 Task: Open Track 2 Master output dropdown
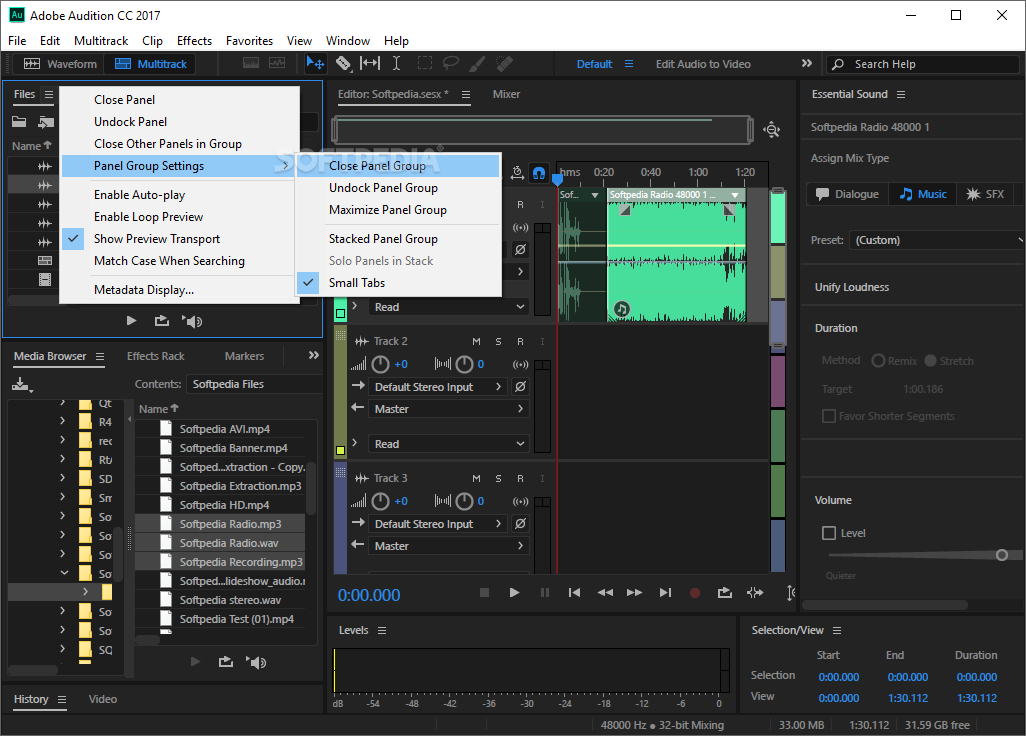click(448, 409)
